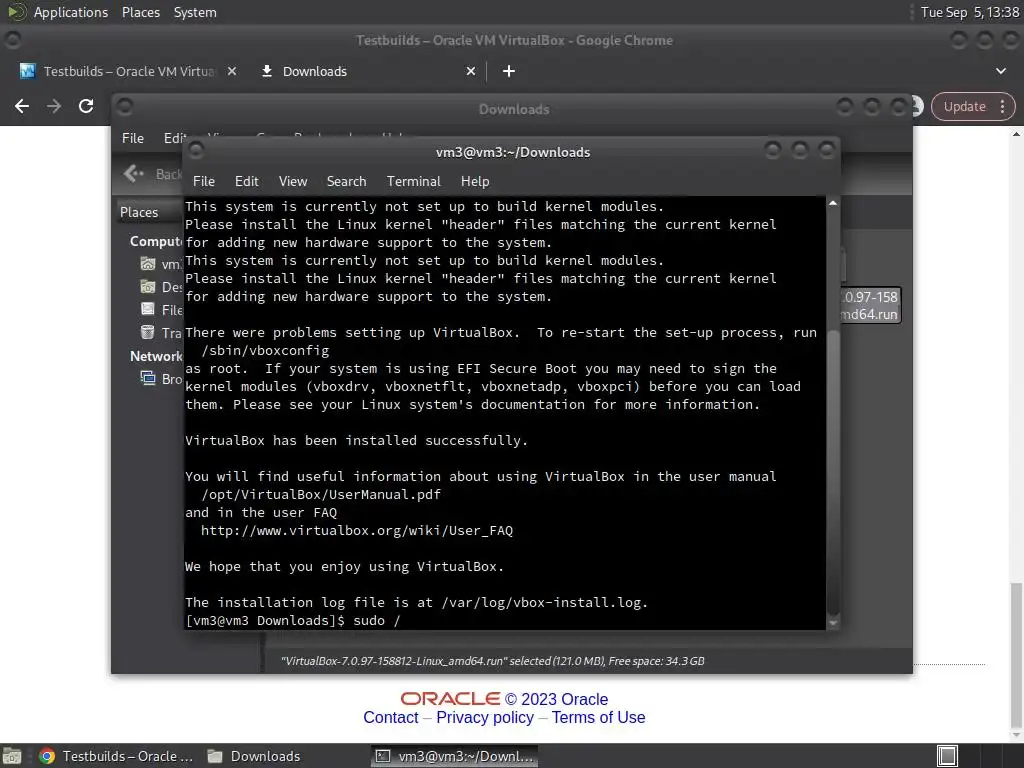
Task: Click Places header in file manager sidebar
Action: [x=138, y=212]
